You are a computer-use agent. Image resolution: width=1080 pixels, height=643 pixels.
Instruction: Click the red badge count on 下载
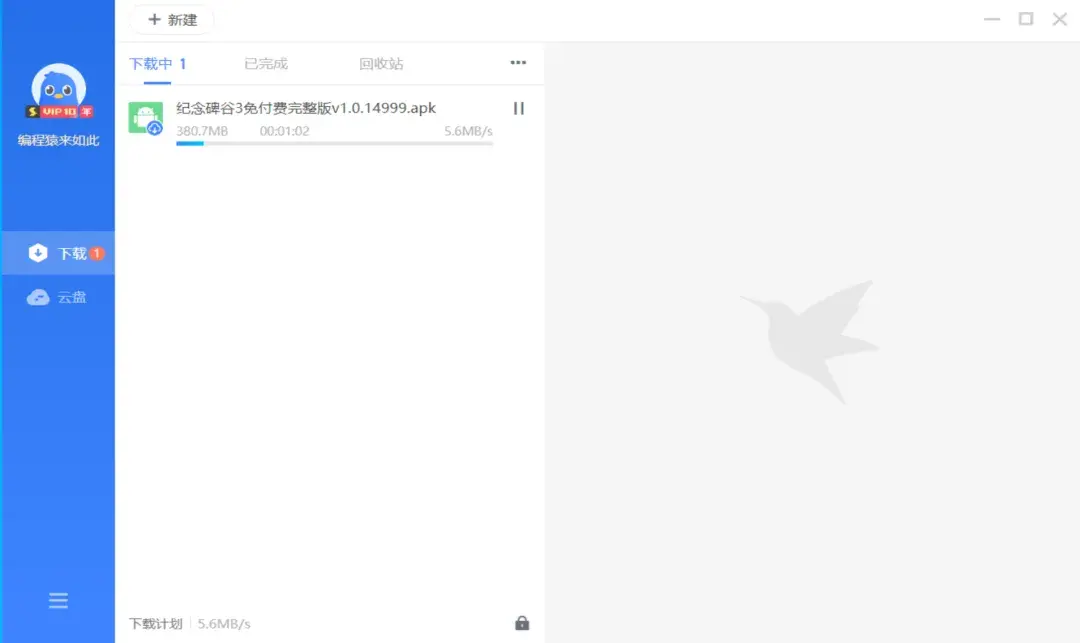coord(97,253)
